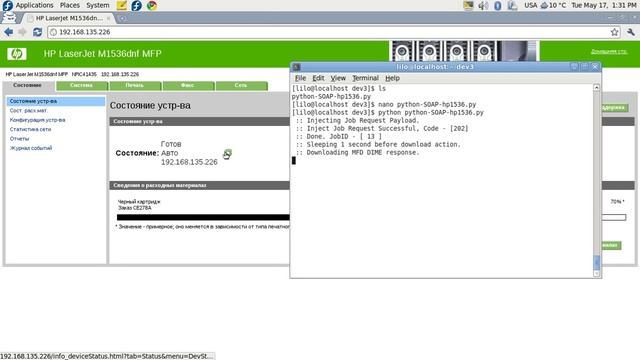The image size is (640, 360).
Task: Switch to the Система tab
Action: (x=81, y=85)
